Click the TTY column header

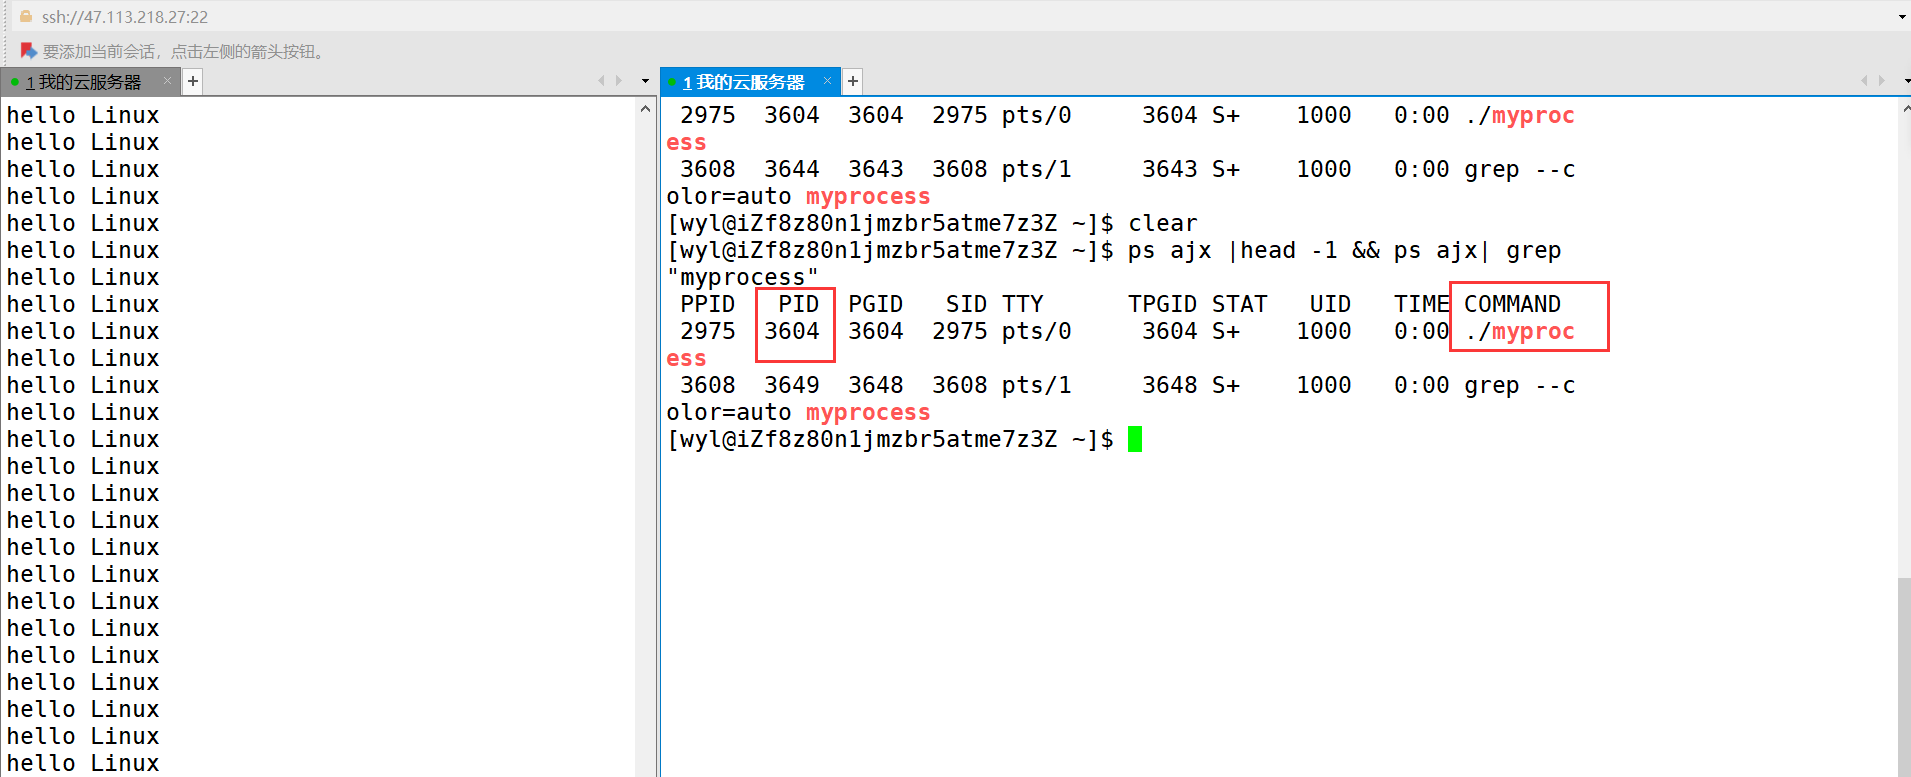pos(1023,304)
